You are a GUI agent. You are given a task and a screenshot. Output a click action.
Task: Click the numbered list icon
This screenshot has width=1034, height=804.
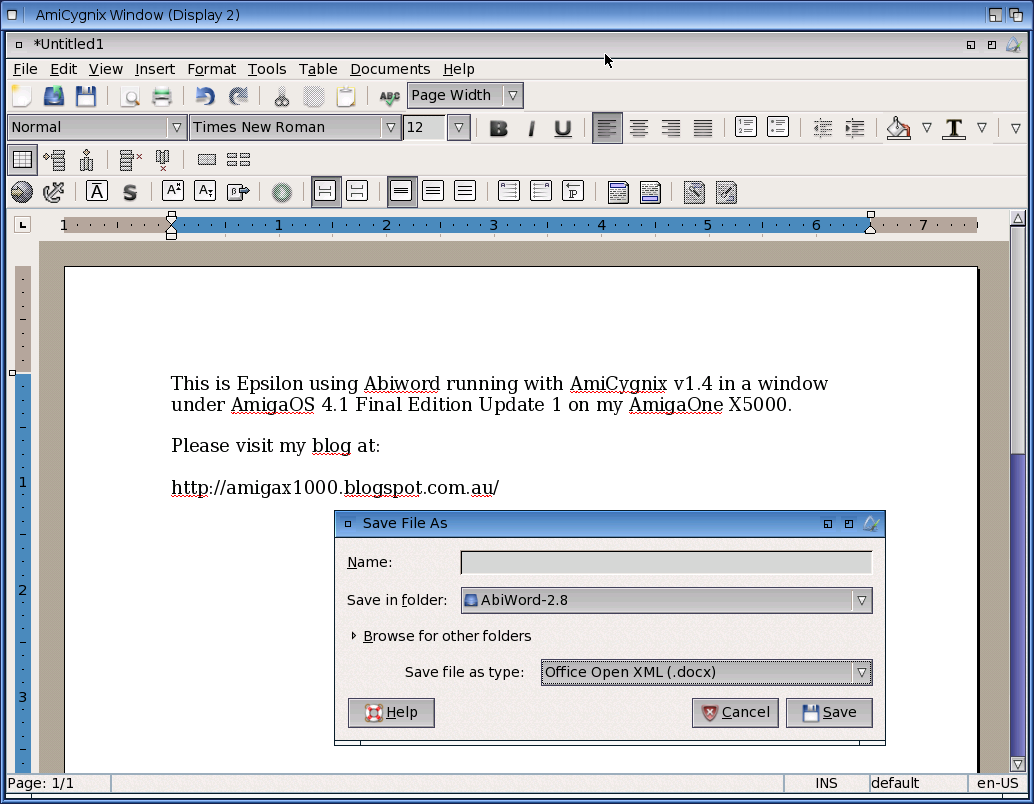point(746,127)
